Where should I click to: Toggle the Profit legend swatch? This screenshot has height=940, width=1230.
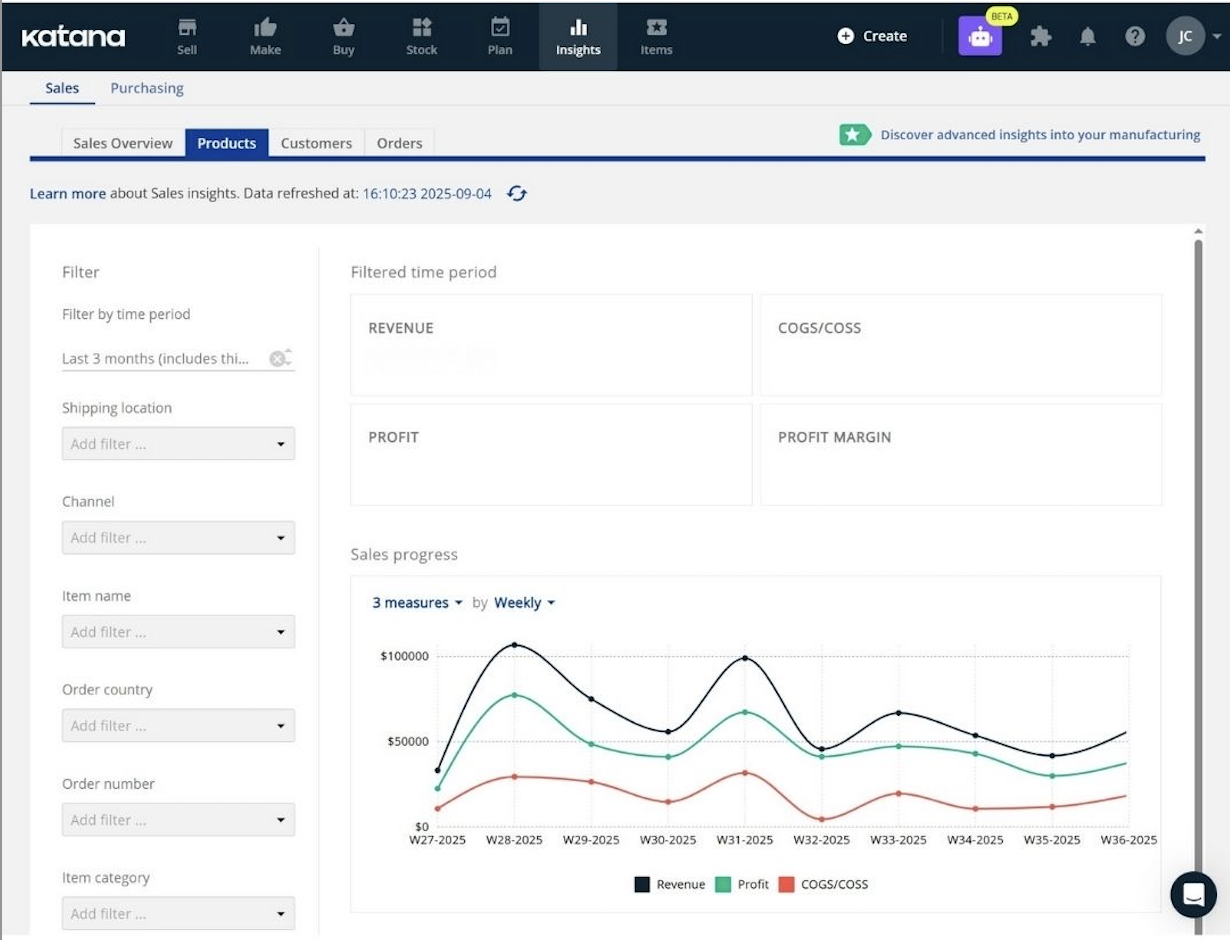(x=723, y=884)
